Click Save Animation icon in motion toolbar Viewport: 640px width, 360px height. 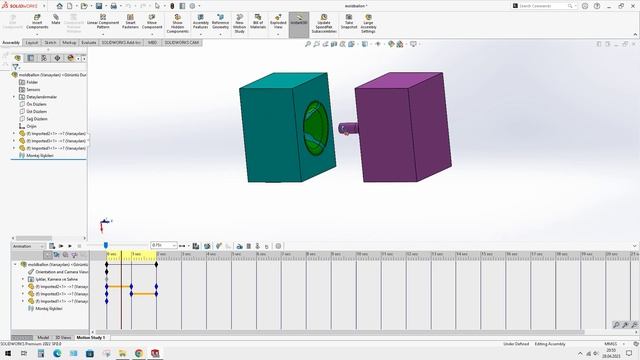coord(196,246)
